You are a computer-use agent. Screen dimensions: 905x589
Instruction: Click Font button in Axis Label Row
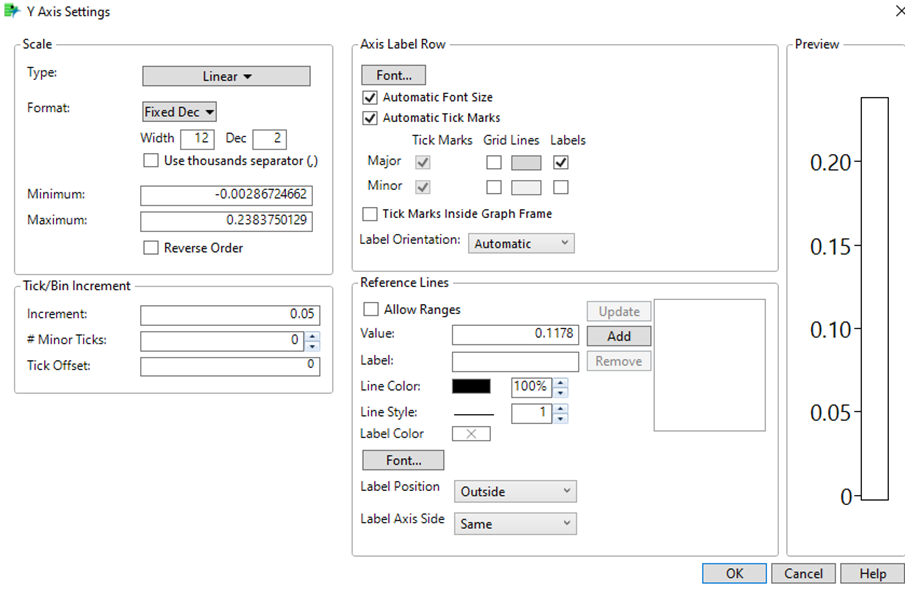coord(393,74)
